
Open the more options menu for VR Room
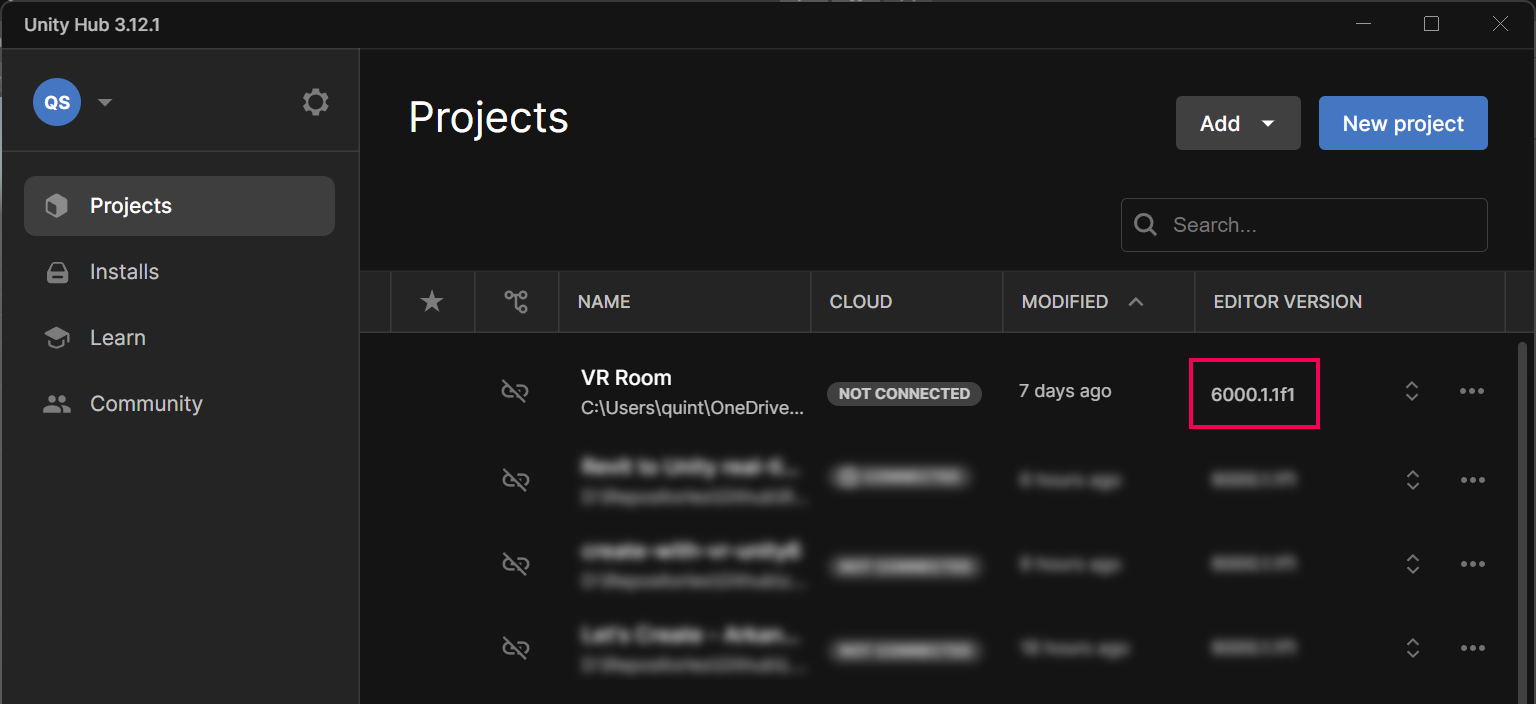(1472, 391)
